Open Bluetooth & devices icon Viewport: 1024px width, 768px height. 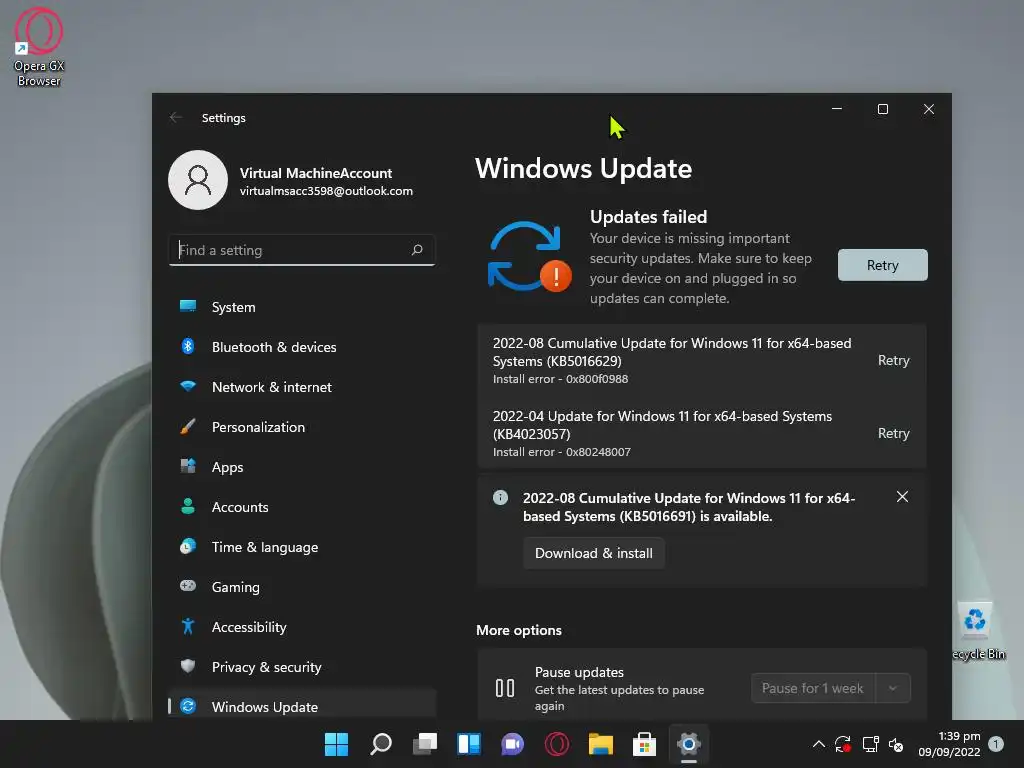point(188,346)
